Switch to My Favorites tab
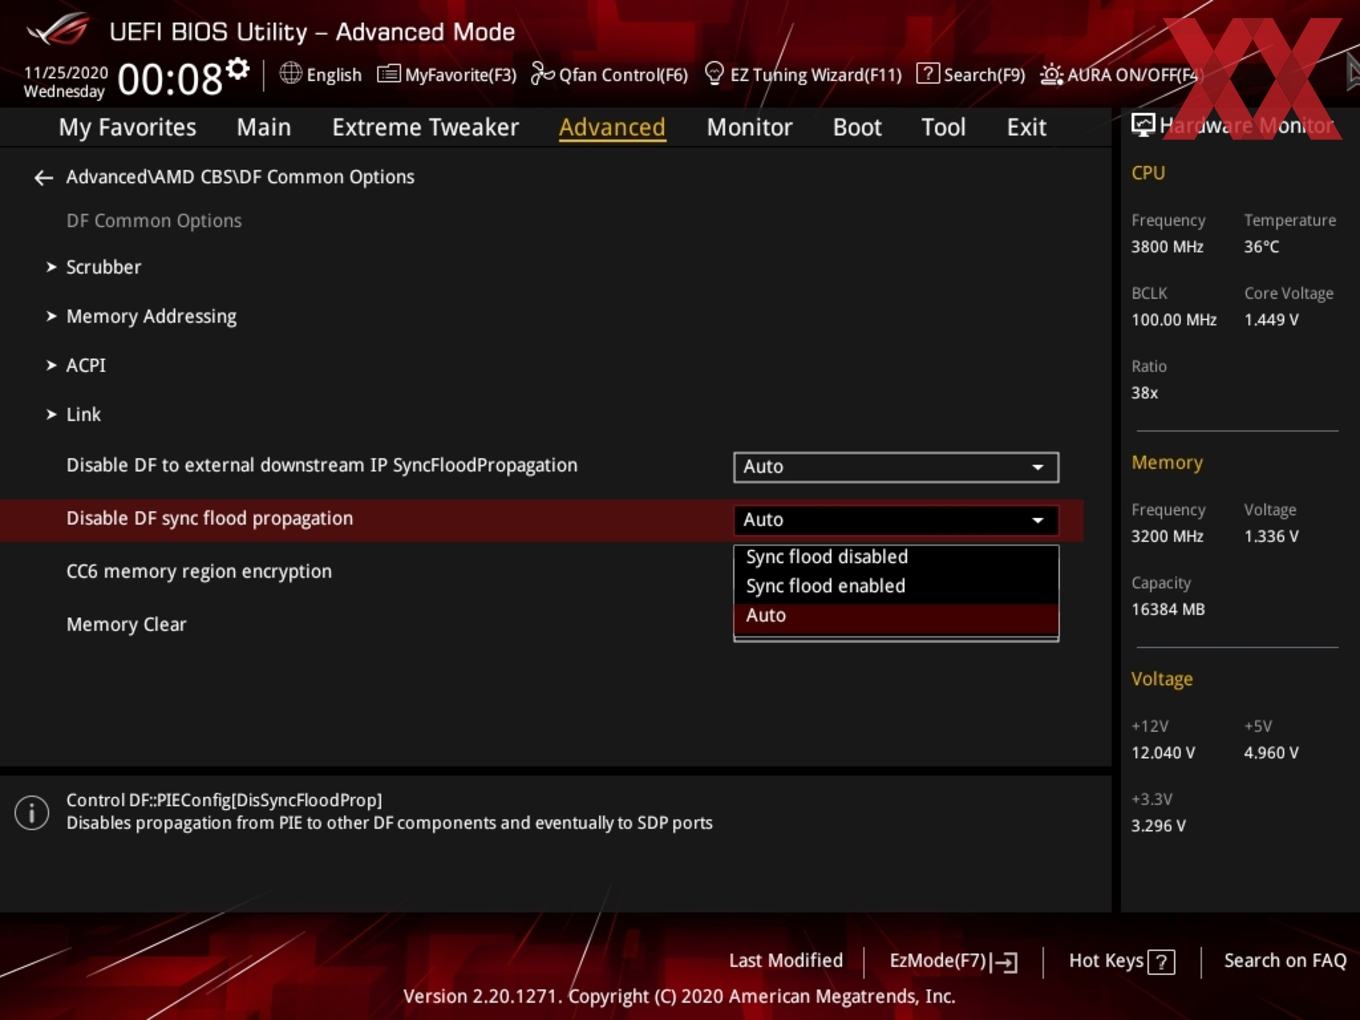 (127, 127)
